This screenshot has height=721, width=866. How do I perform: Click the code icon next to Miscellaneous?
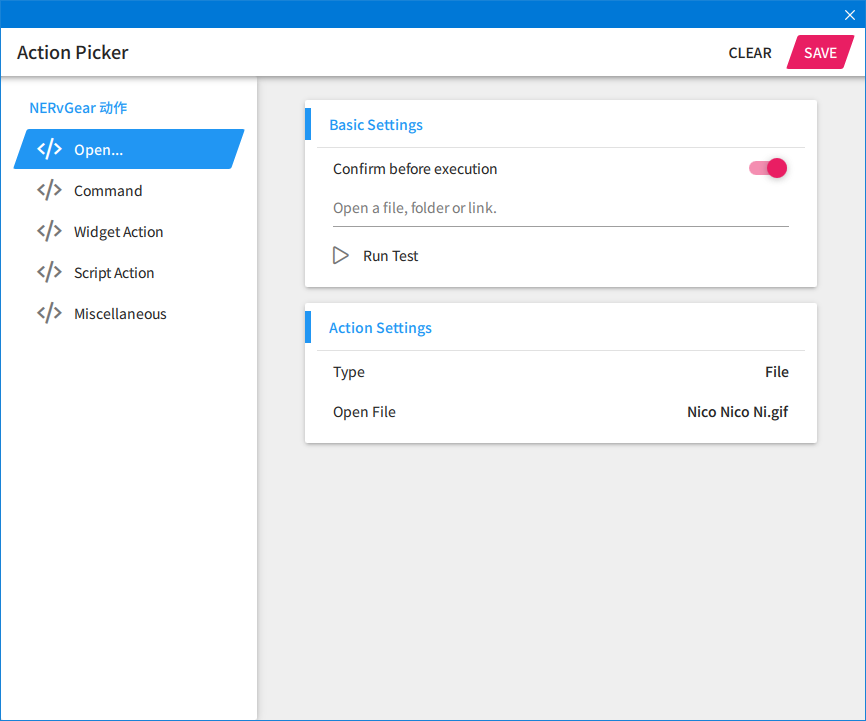point(49,314)
